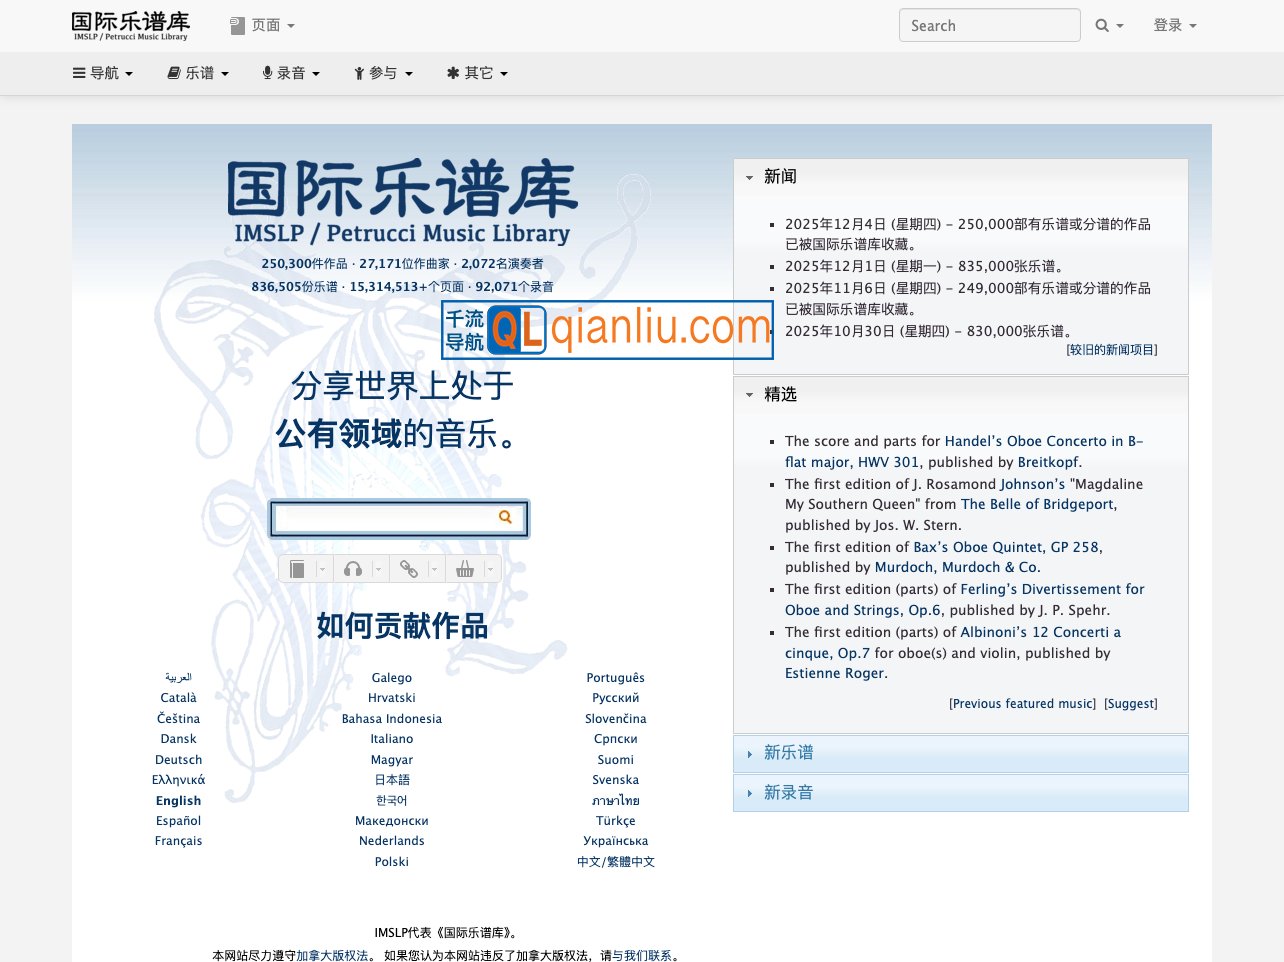Image resolution: width=1284 pixels, height=962 pixels.
Task: Open the shopping basket search option
Action: 464,568
